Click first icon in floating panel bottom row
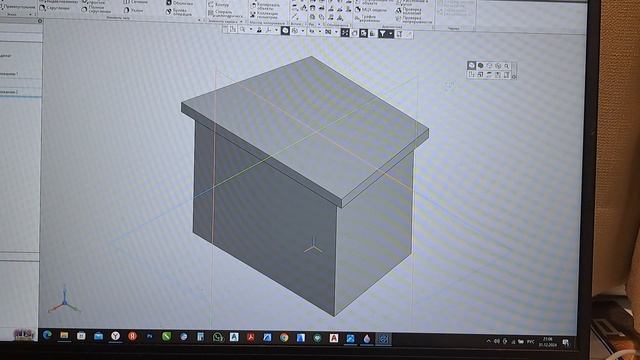Image resolution: width=640 pixels, height=360 pixels. 471,74
